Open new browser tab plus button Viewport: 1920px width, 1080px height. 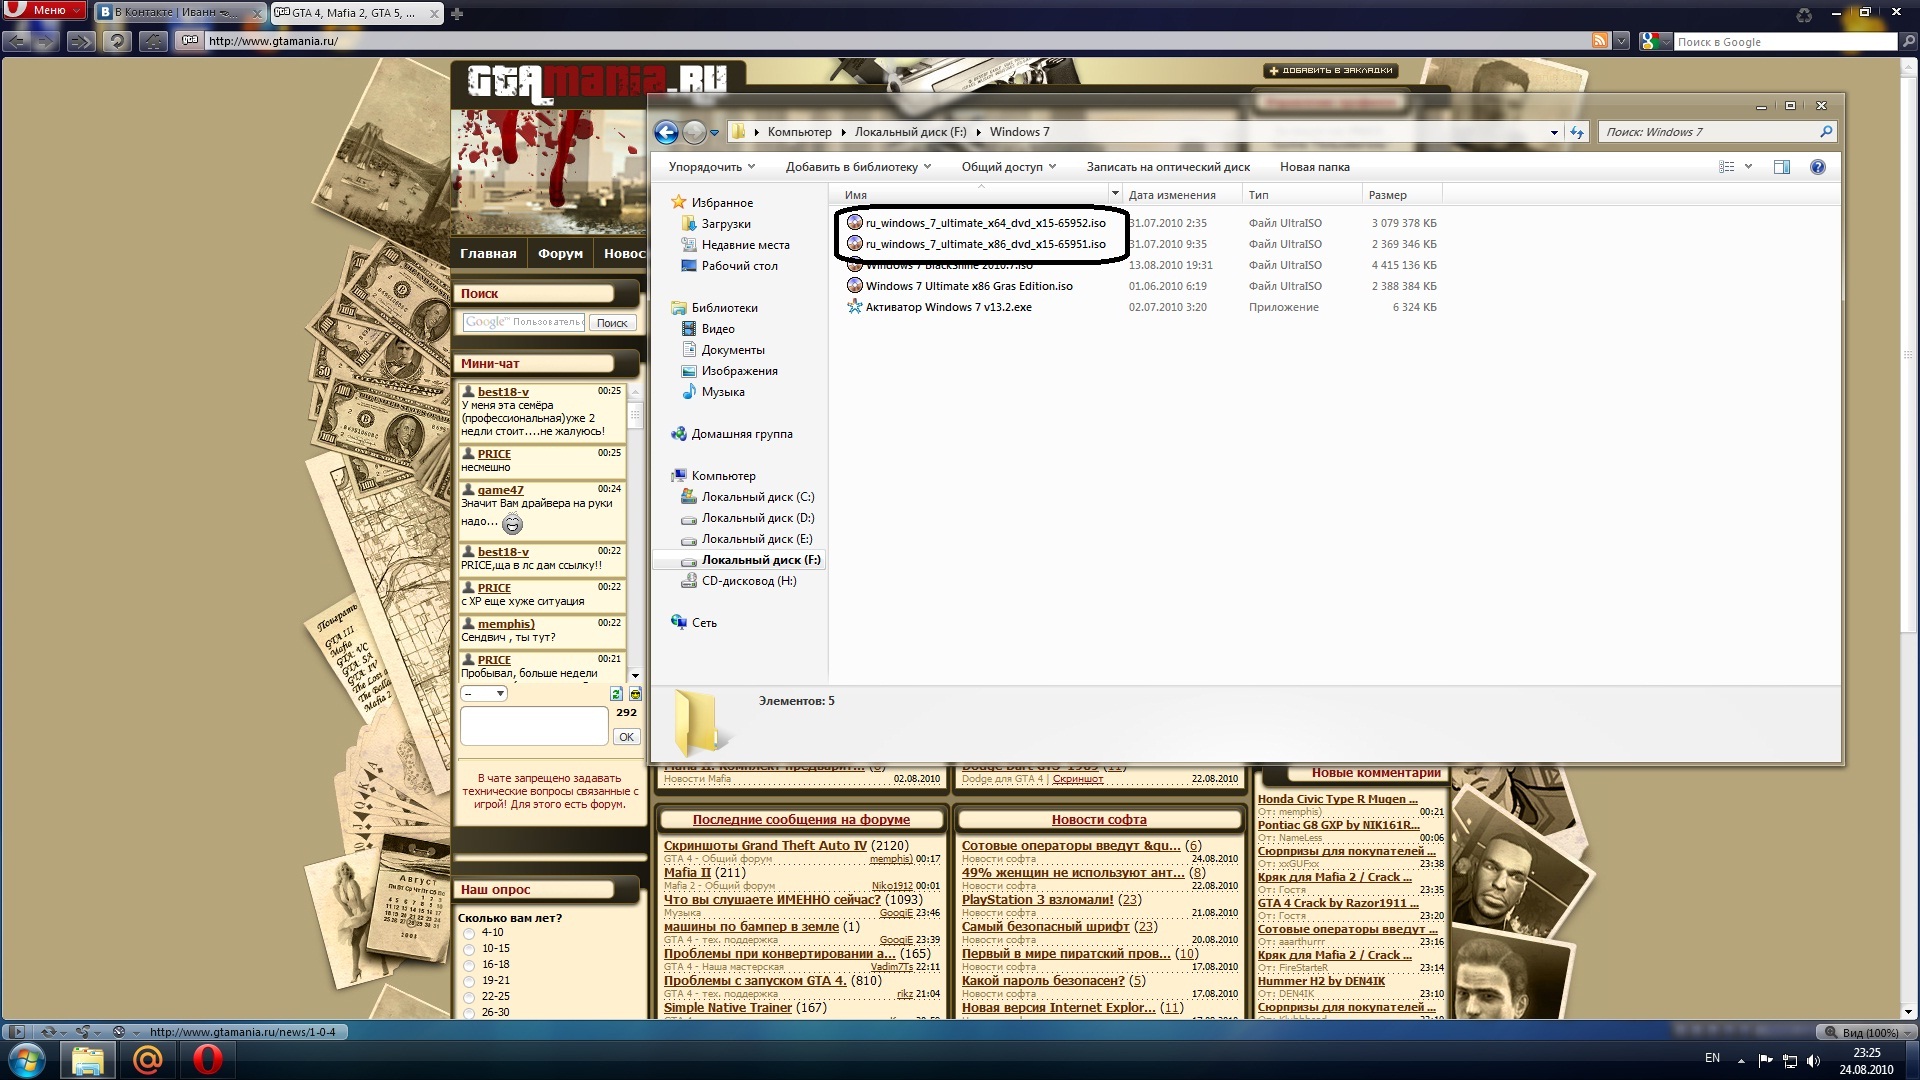(457, 14)
